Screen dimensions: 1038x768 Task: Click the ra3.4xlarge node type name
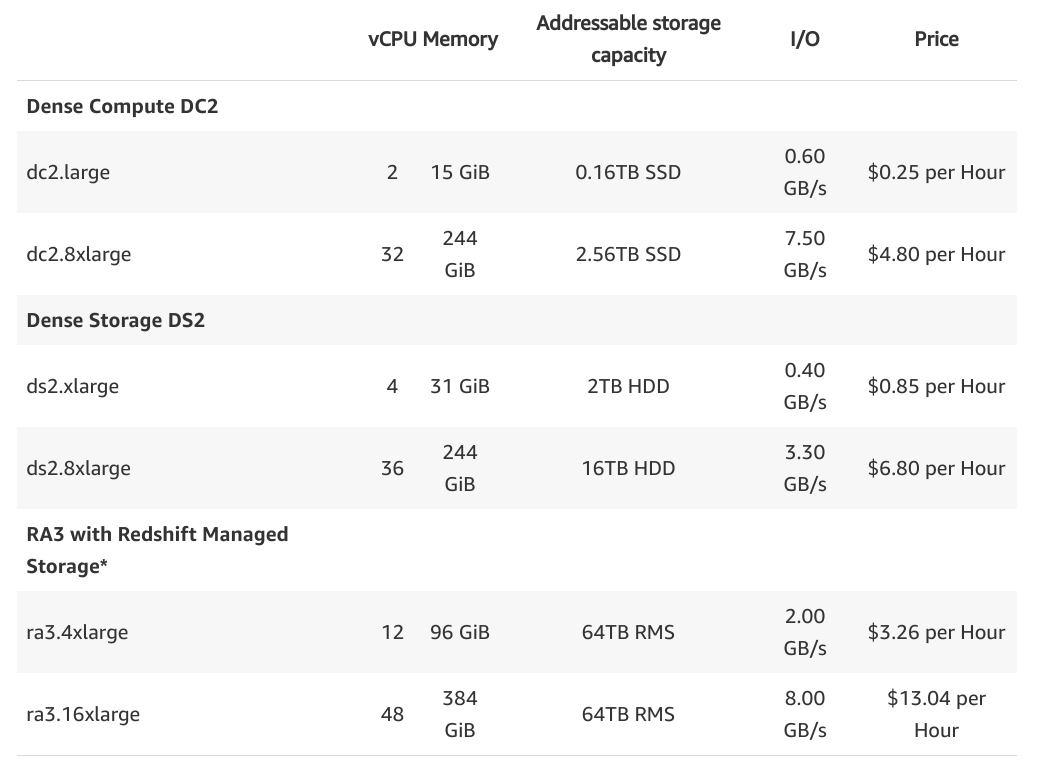(77, 632)
